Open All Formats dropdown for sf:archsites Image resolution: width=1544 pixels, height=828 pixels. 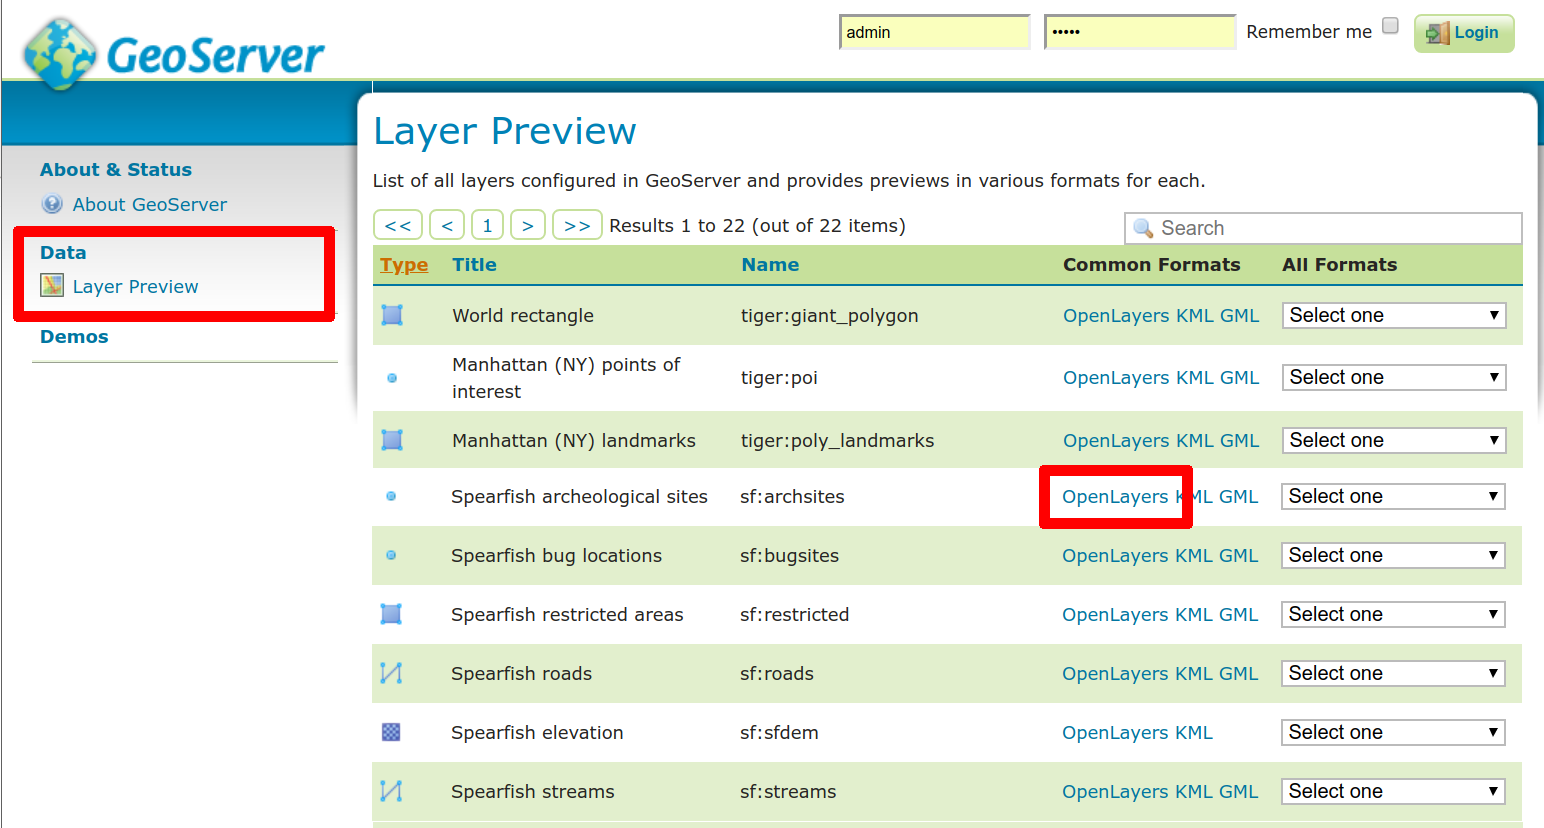(1393, 496)
